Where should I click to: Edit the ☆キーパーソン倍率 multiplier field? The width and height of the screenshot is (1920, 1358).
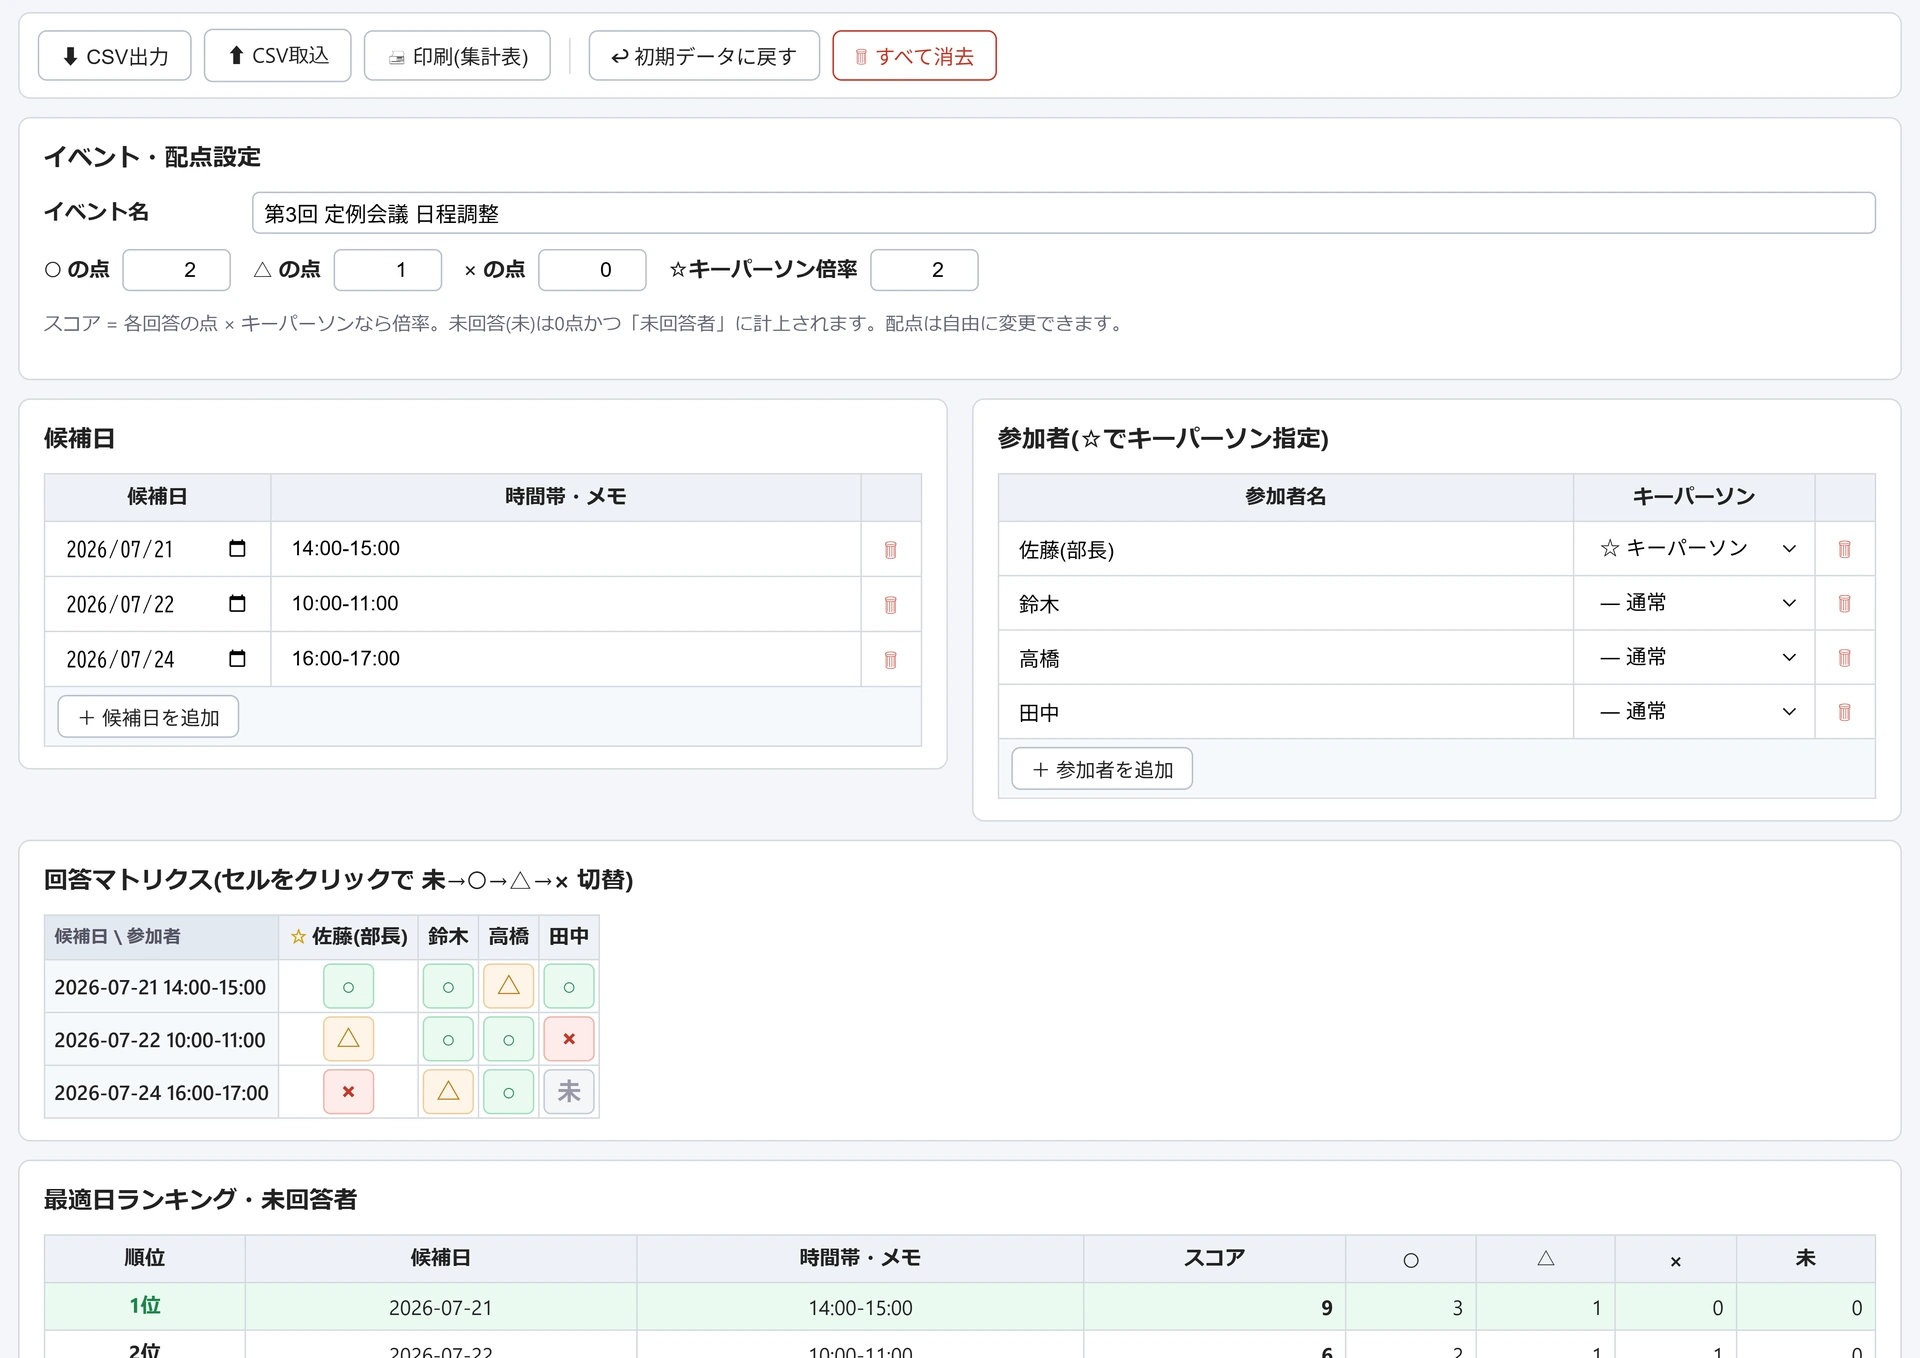924,270
